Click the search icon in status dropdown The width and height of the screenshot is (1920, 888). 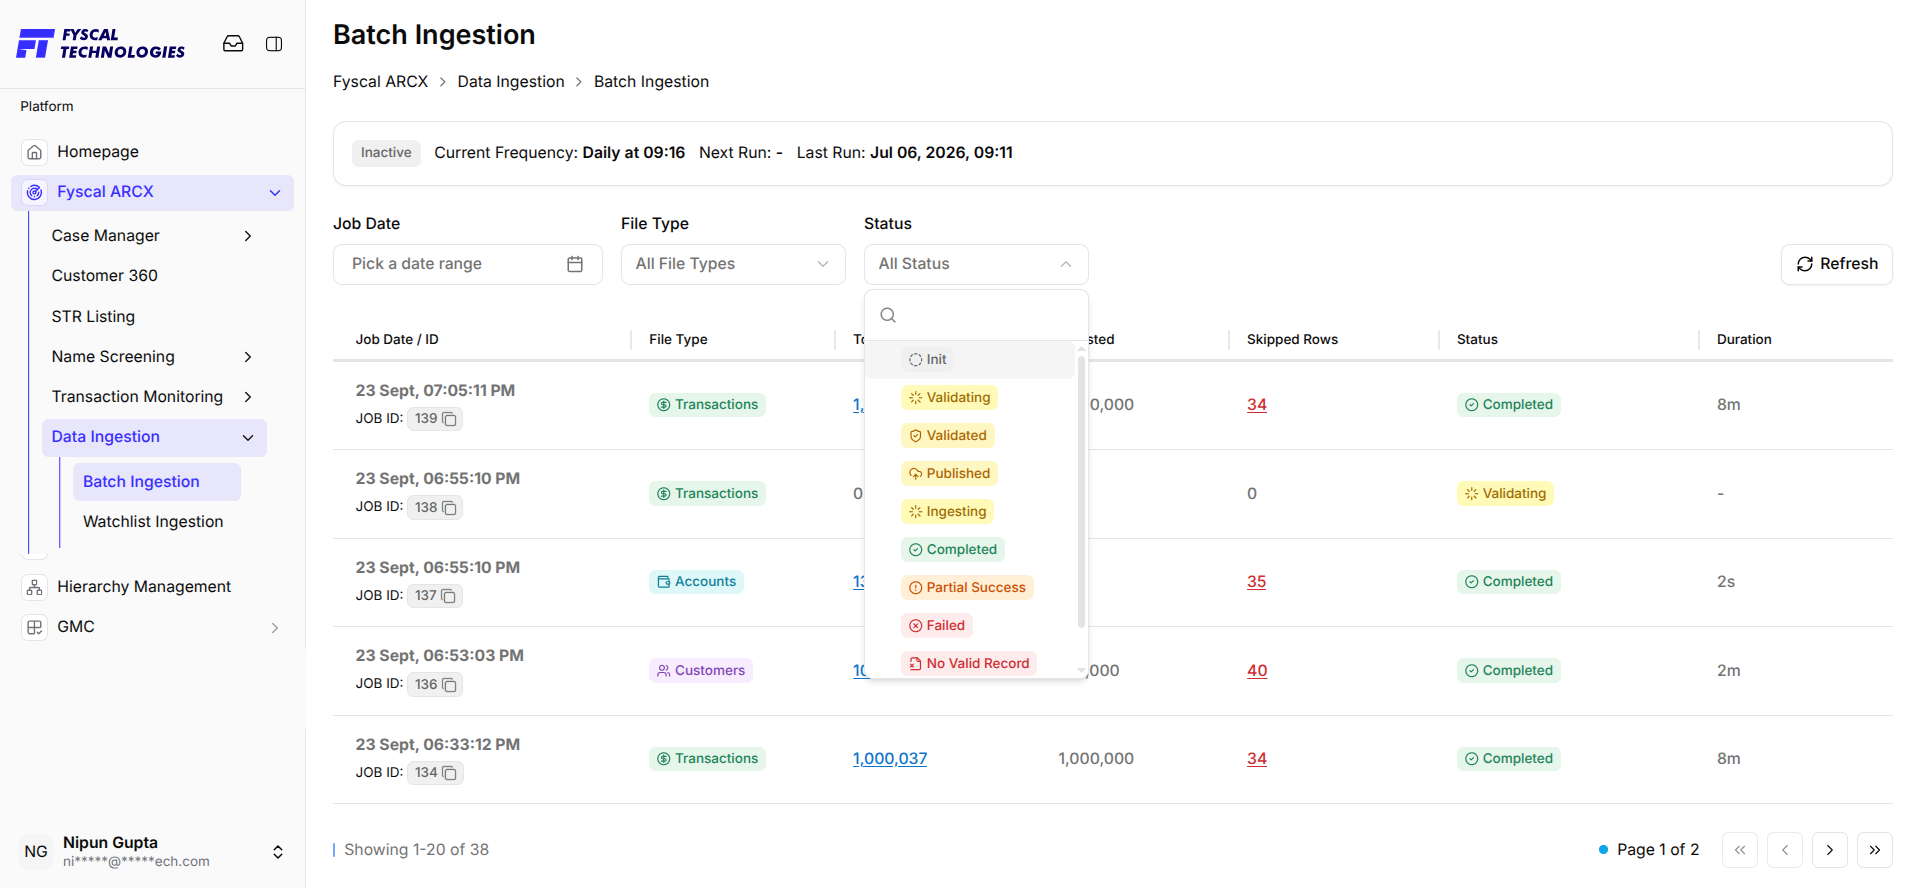click(x=888, y=315)
